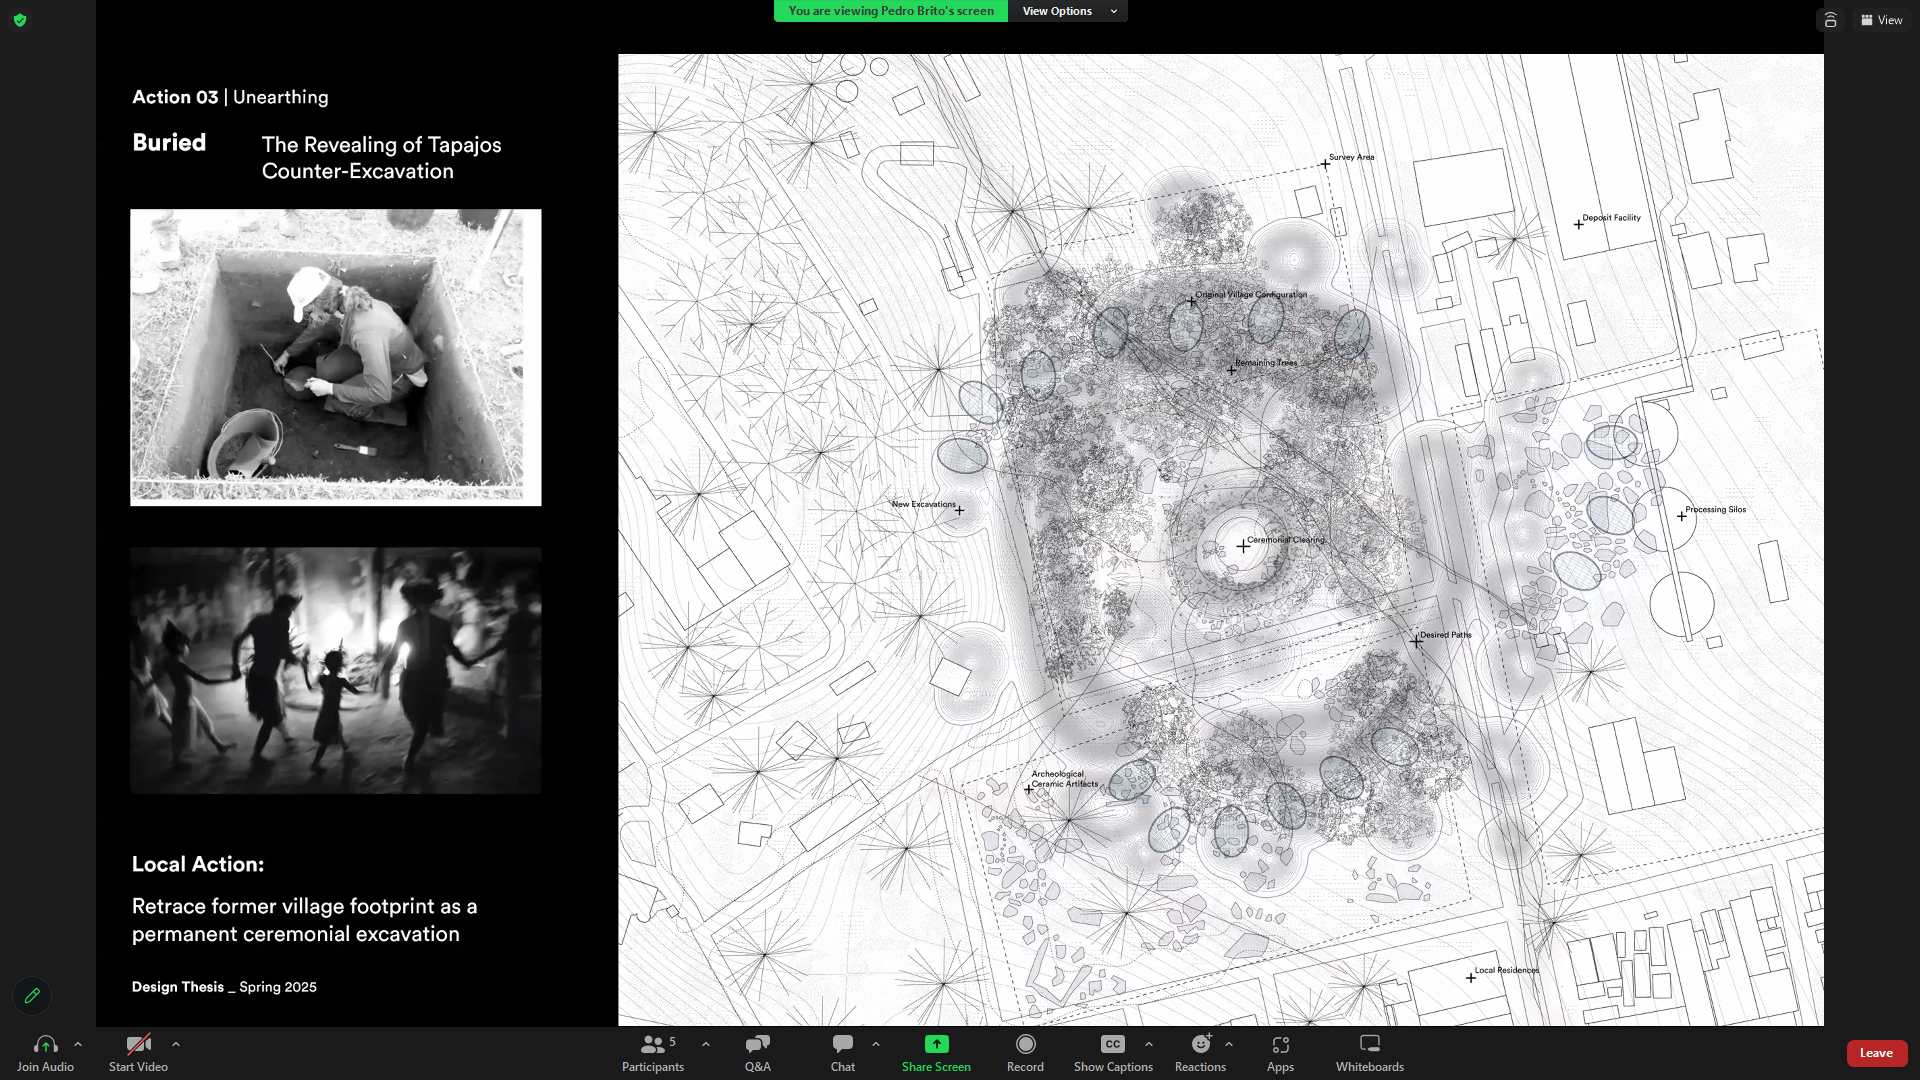Click the 'Ceremonial Clearing' map label
1920x1080 pixels.
(x=1286, y=540)
